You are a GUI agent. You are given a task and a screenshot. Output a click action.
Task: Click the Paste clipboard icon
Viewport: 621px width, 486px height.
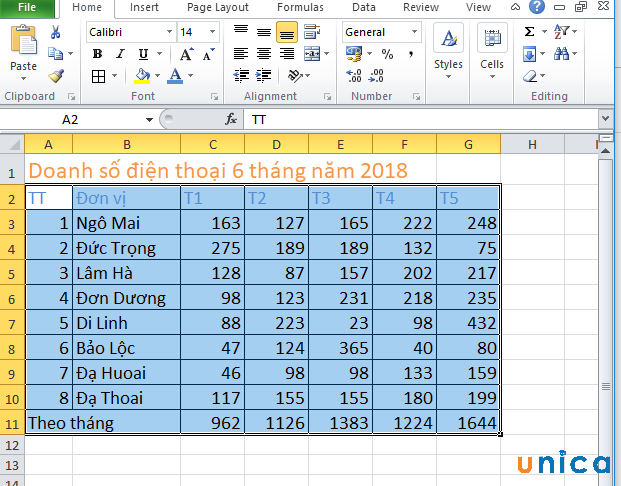[x=23, y=40]
